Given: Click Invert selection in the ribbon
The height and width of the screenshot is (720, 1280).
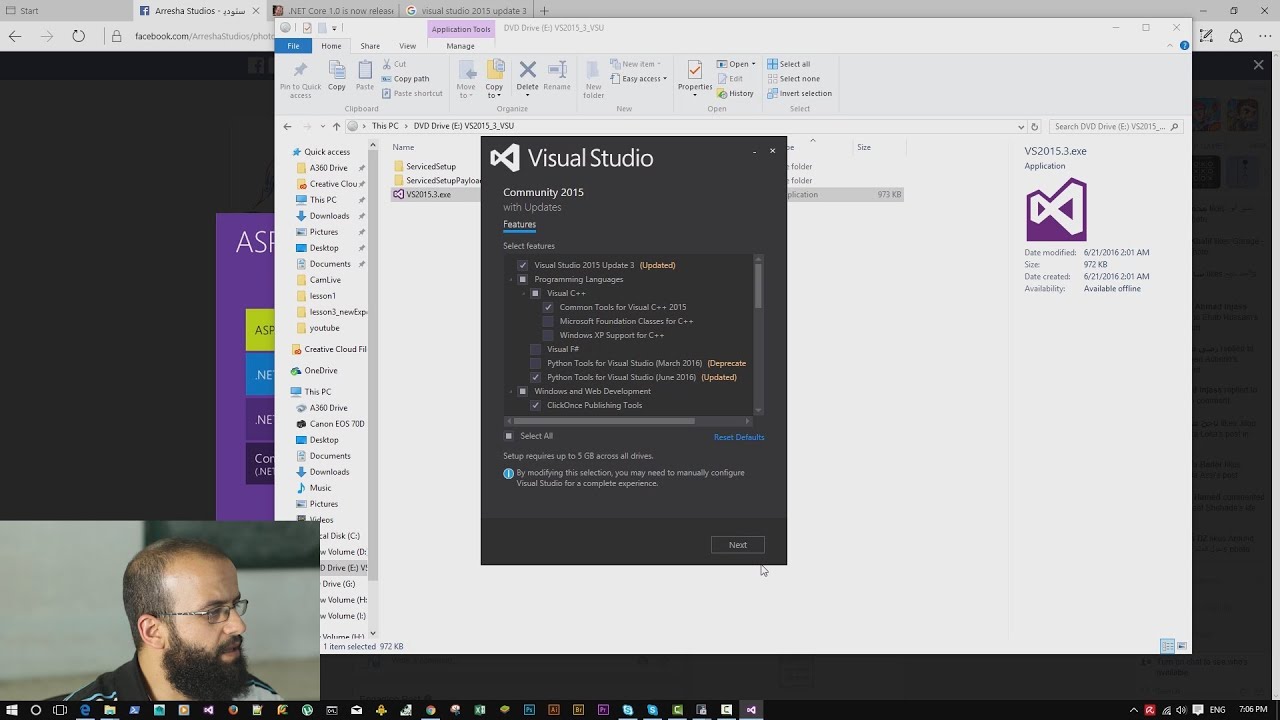Looking at the screenshot, I should (x=799, y=94).
